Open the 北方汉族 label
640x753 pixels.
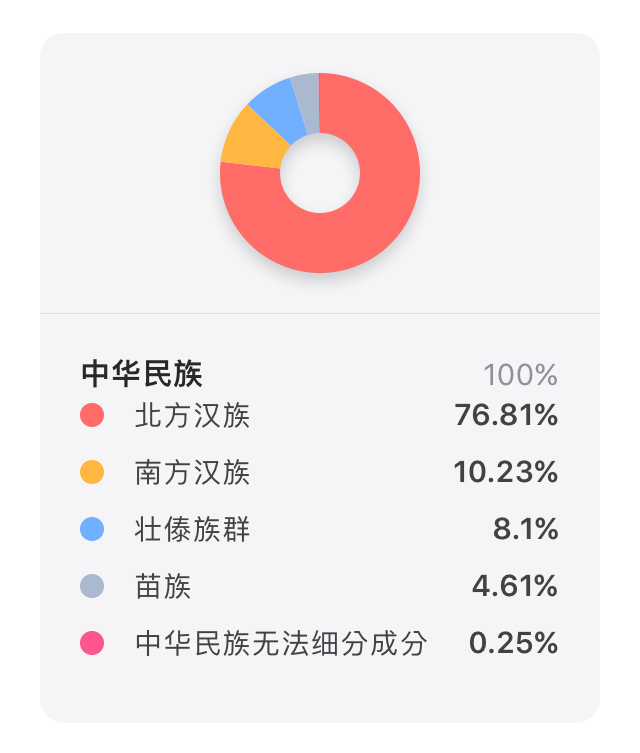click(x=192, y=415)
